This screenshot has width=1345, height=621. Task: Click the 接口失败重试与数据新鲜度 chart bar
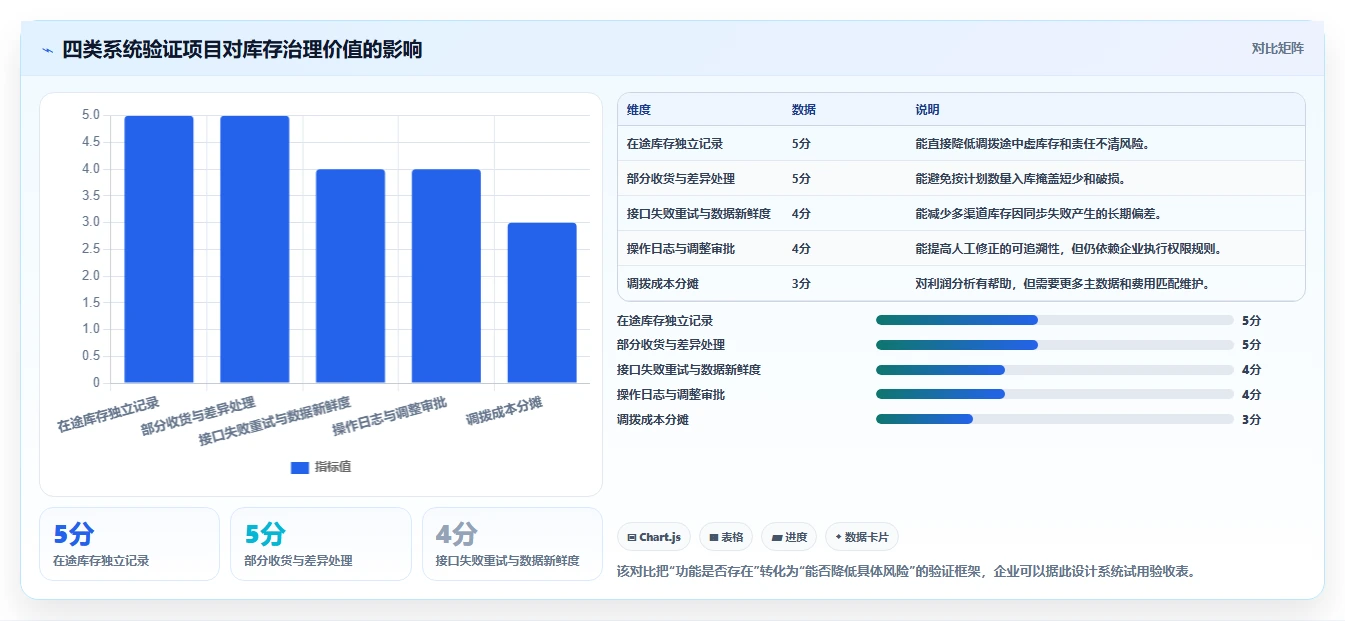point(350,276)
